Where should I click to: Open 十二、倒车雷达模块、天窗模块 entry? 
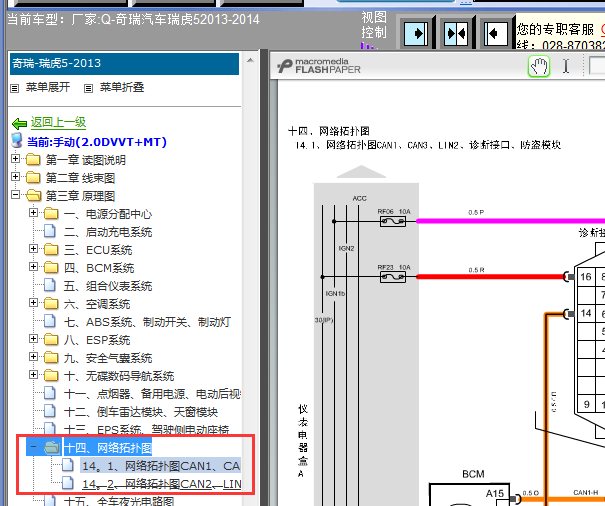(141, 412)
